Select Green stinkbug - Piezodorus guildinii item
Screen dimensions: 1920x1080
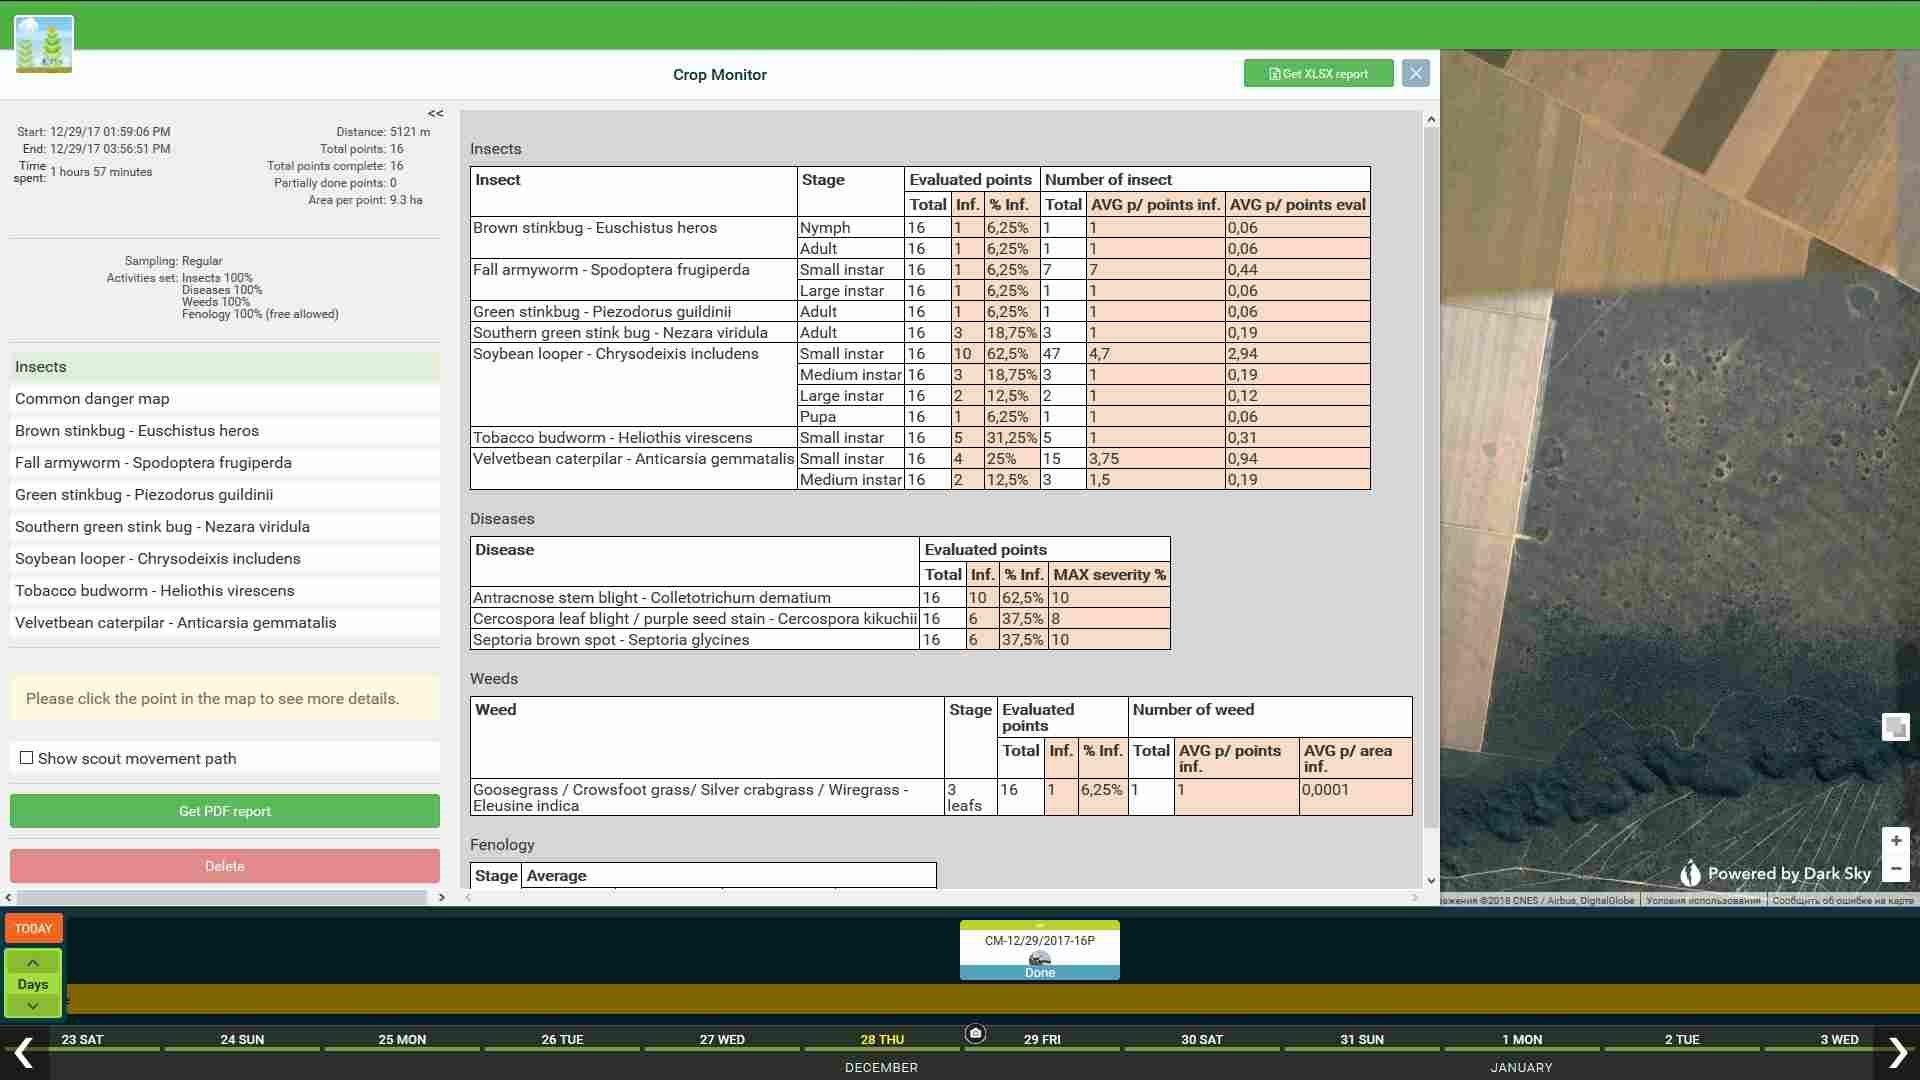pos(225,495)
